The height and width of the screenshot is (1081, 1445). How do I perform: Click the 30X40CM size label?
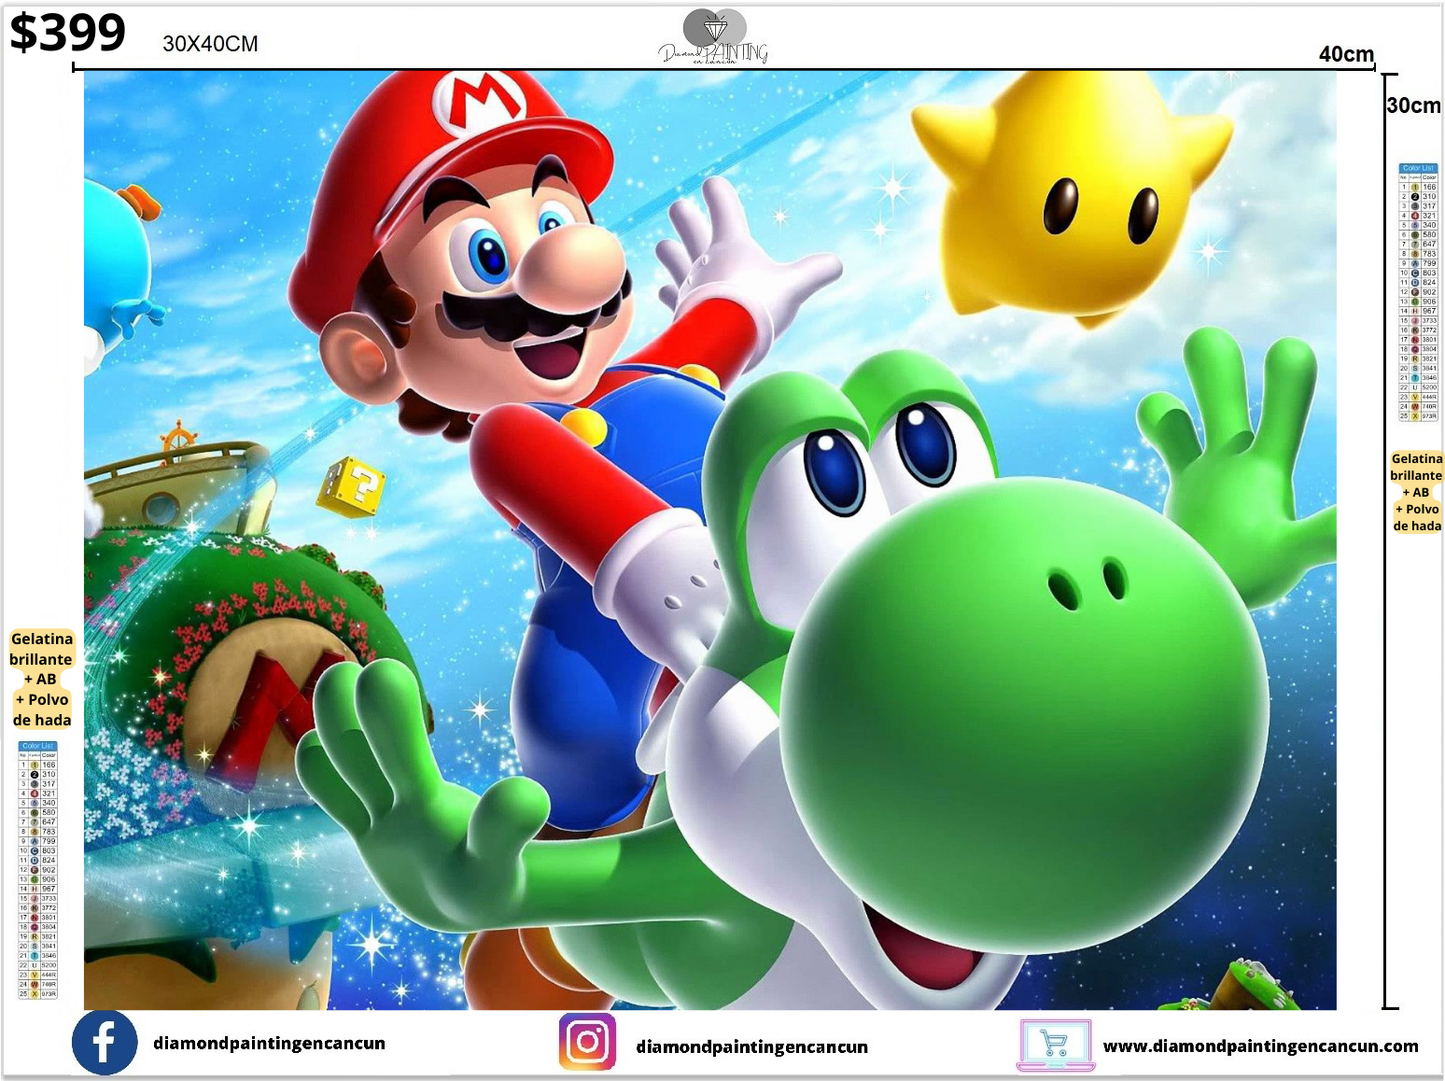(211, 44)
